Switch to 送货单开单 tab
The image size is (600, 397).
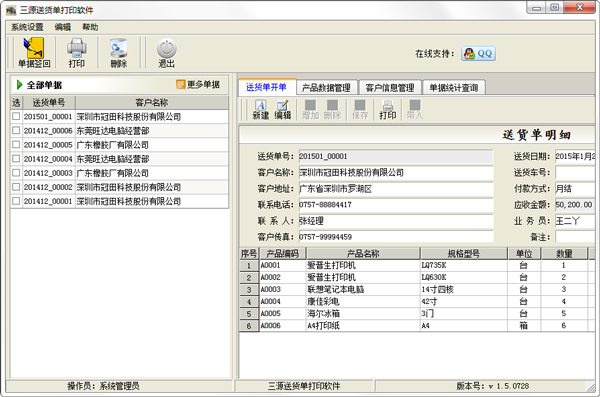(266, 87)
